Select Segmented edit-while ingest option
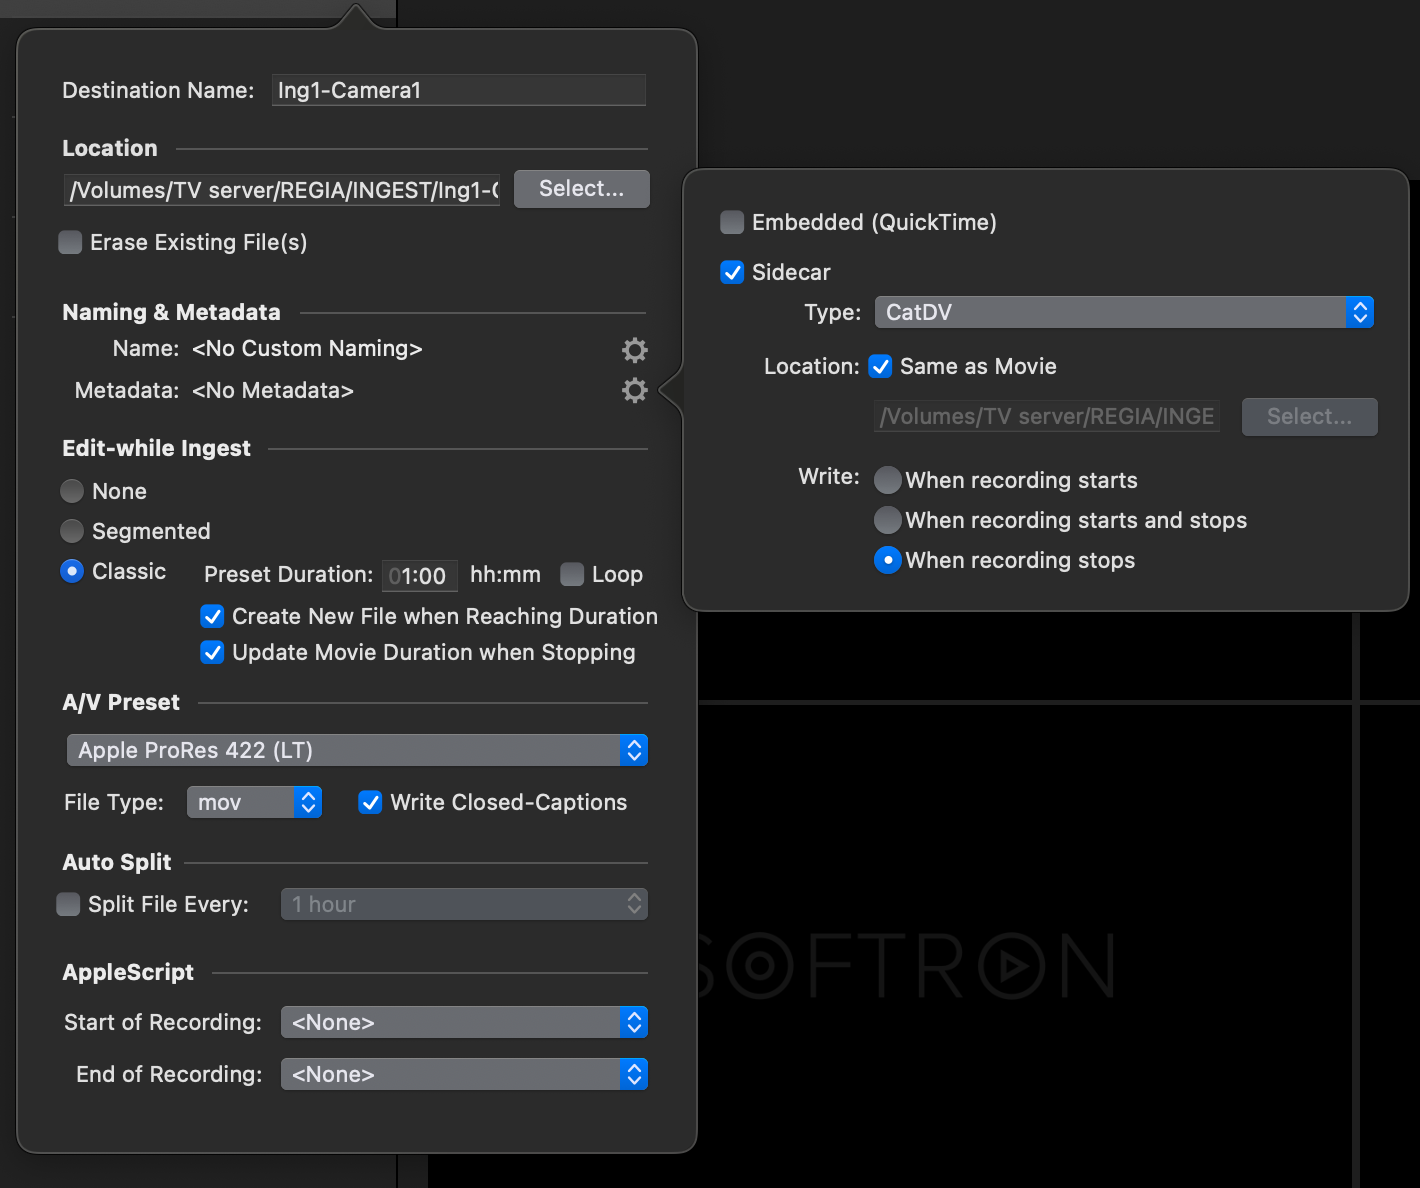This screenshot has height=1188, width=1420. tap(72, 531)
